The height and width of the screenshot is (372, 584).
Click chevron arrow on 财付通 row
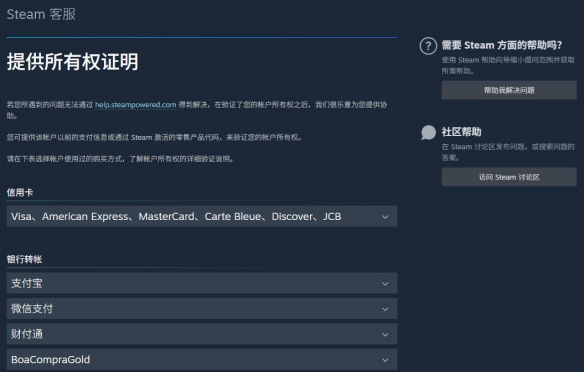pos(385,335)
